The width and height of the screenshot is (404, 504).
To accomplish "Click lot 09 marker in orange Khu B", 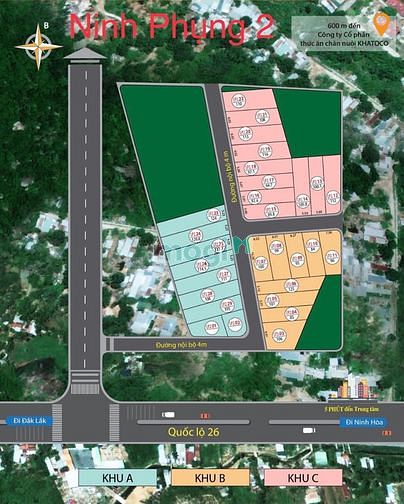I will point(297,260).
